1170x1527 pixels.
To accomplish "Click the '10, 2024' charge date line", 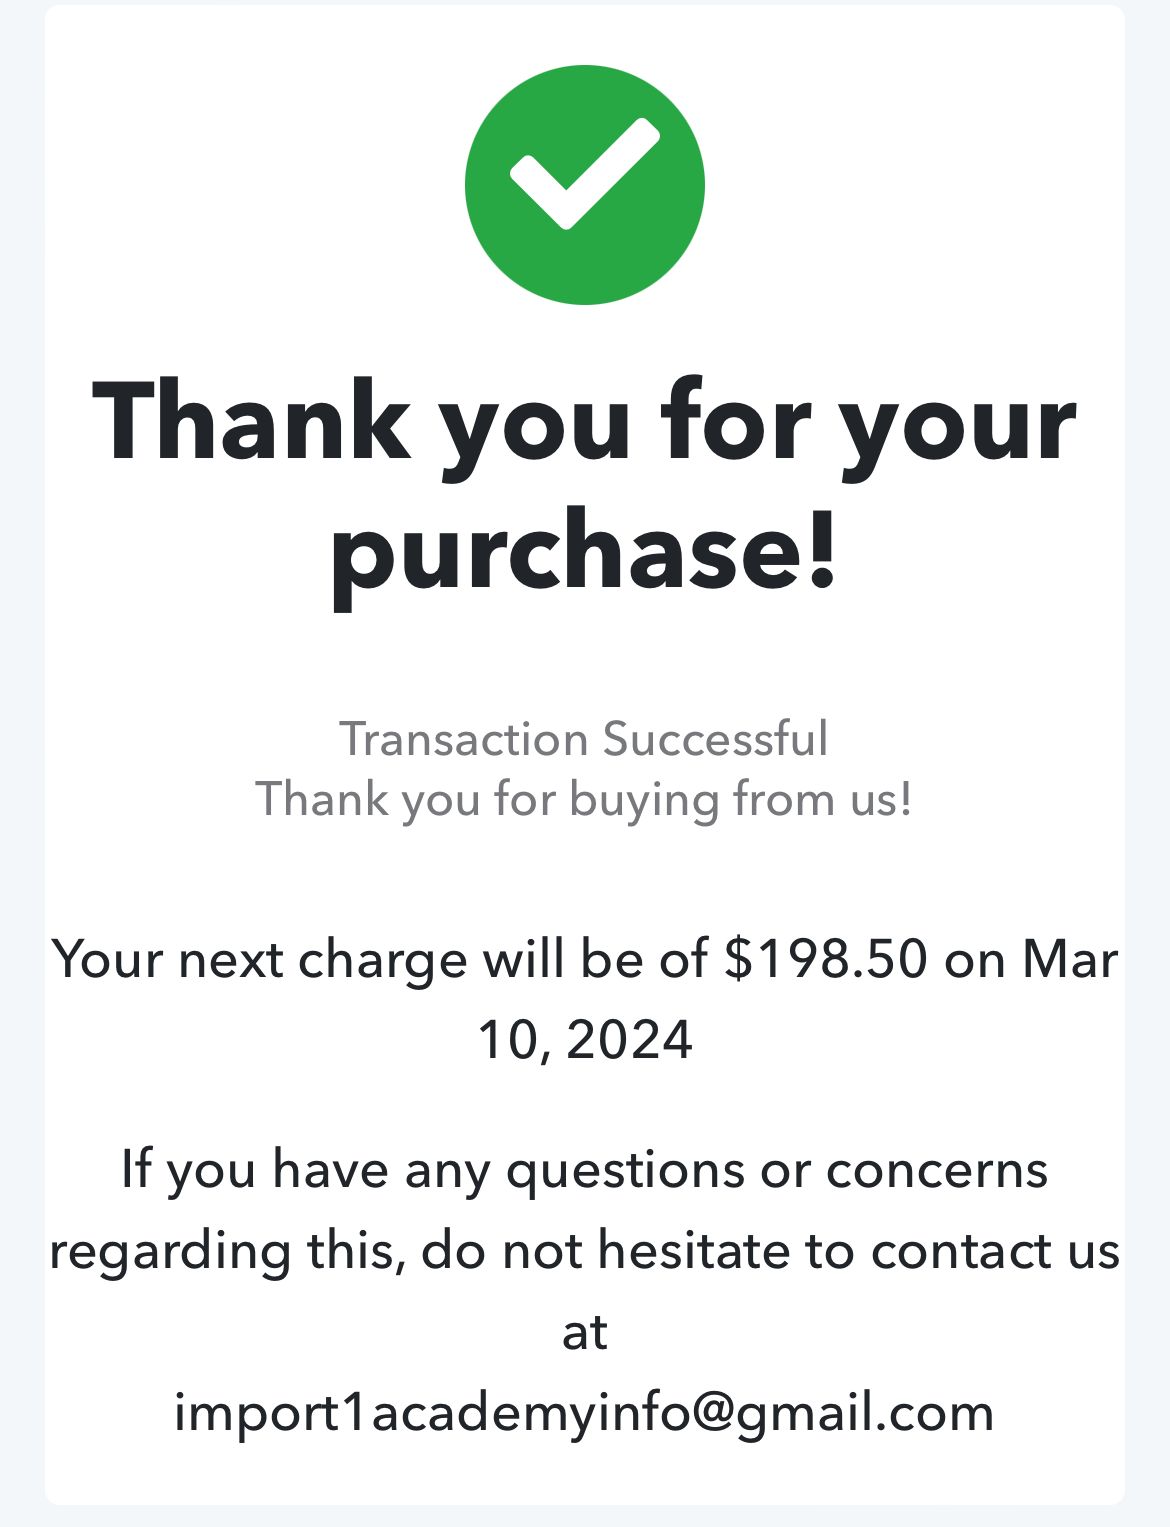I will point(585,1039).
